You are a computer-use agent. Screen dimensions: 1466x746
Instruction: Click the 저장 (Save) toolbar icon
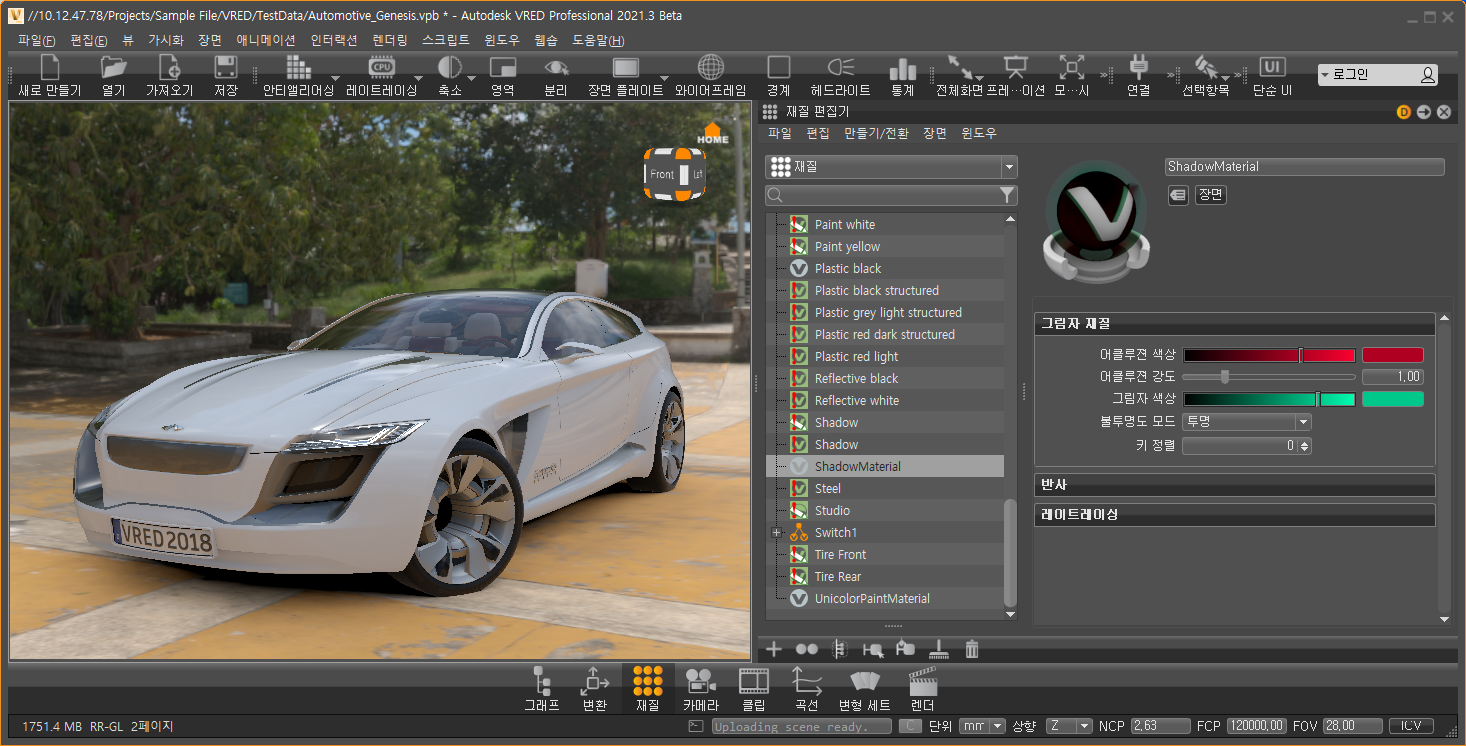[225, 70]
